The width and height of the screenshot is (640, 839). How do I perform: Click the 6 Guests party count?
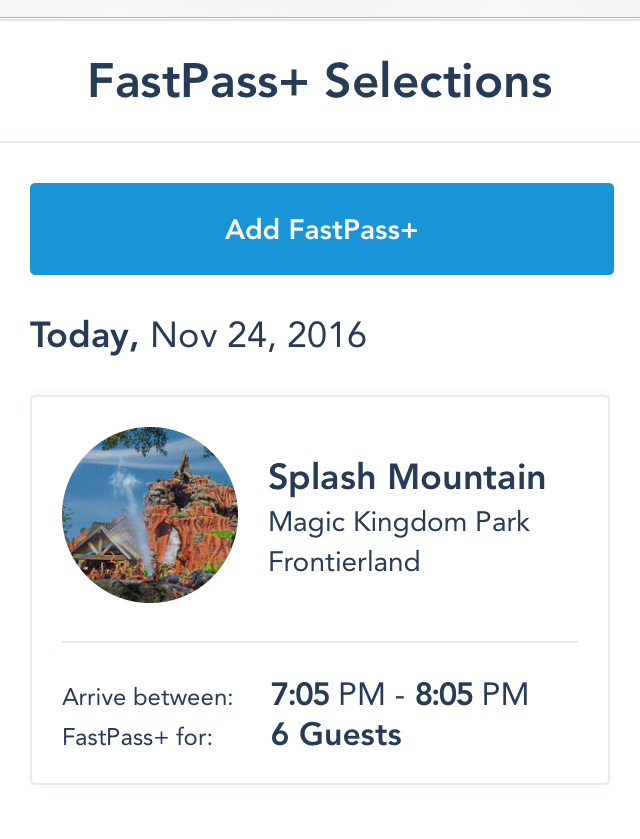[x=336, y=734]
